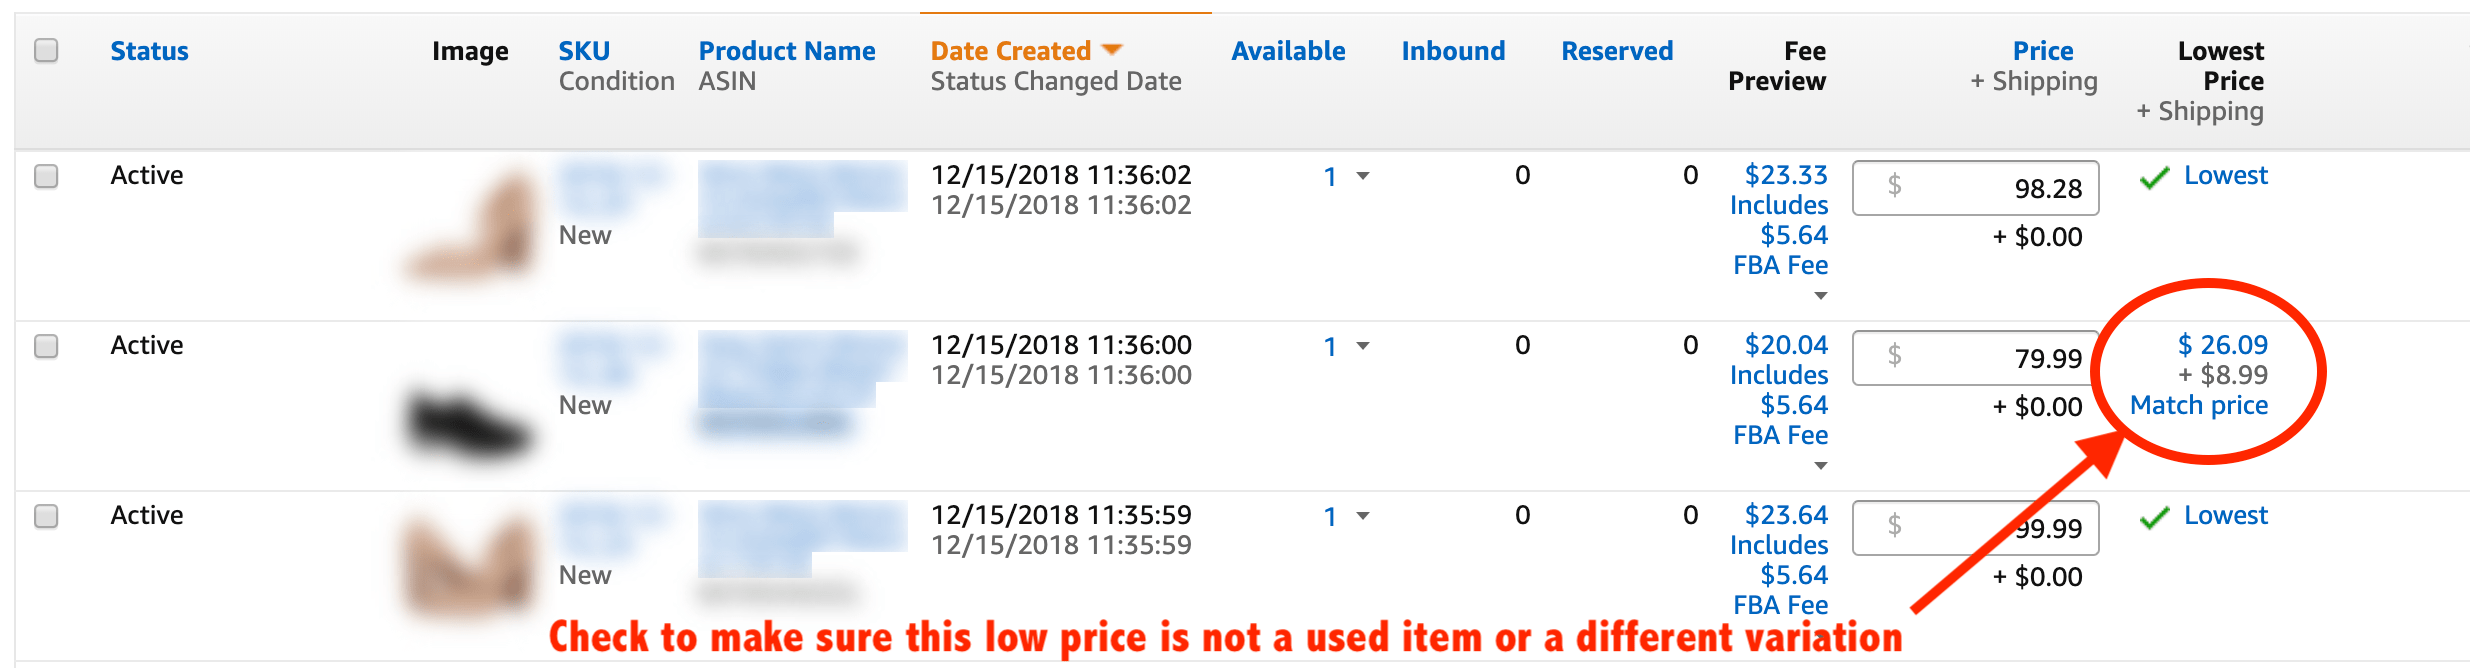Open the Available quantity dropdown on first listing
This screenshot has height=668, width=2470.
click(1361, 177)
